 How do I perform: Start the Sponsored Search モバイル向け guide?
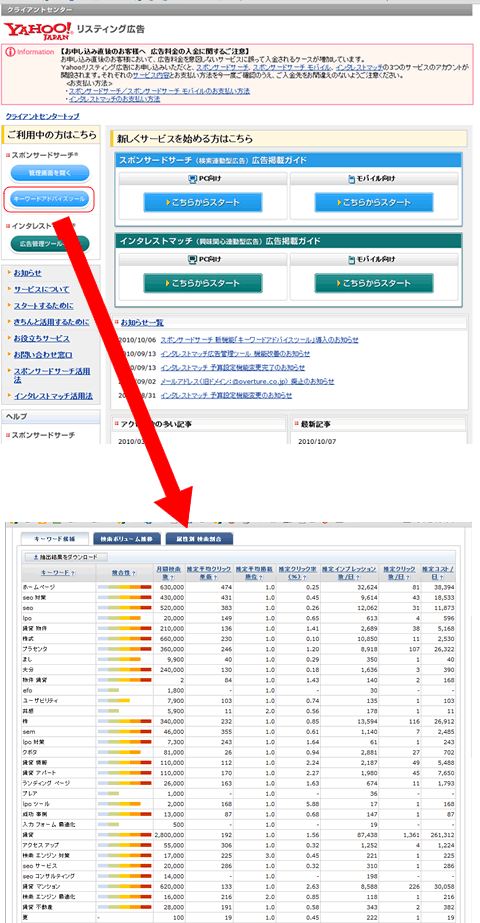coord(374,202)
